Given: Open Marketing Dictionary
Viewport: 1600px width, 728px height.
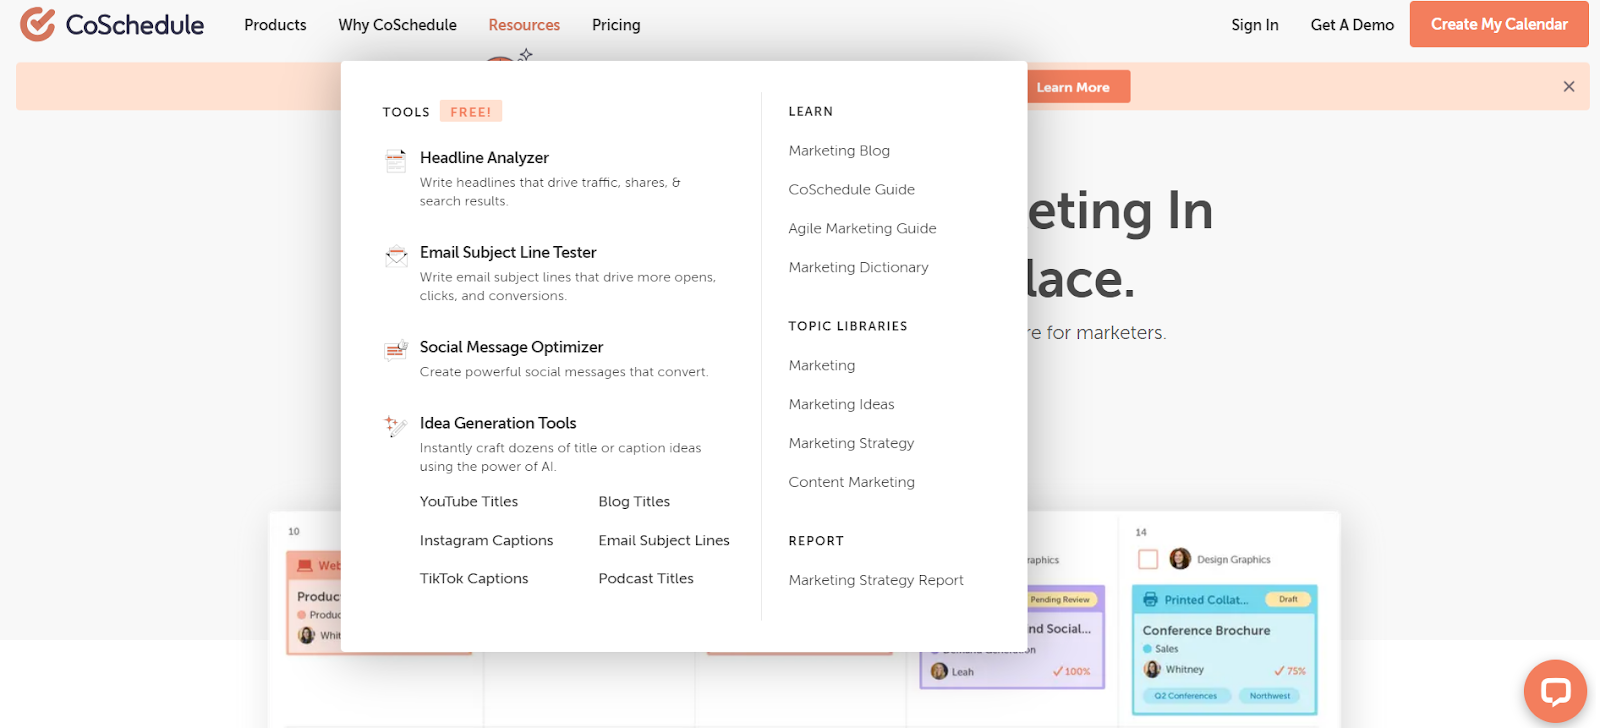Looking at the screenshot, I should click(x=858, y=267).
